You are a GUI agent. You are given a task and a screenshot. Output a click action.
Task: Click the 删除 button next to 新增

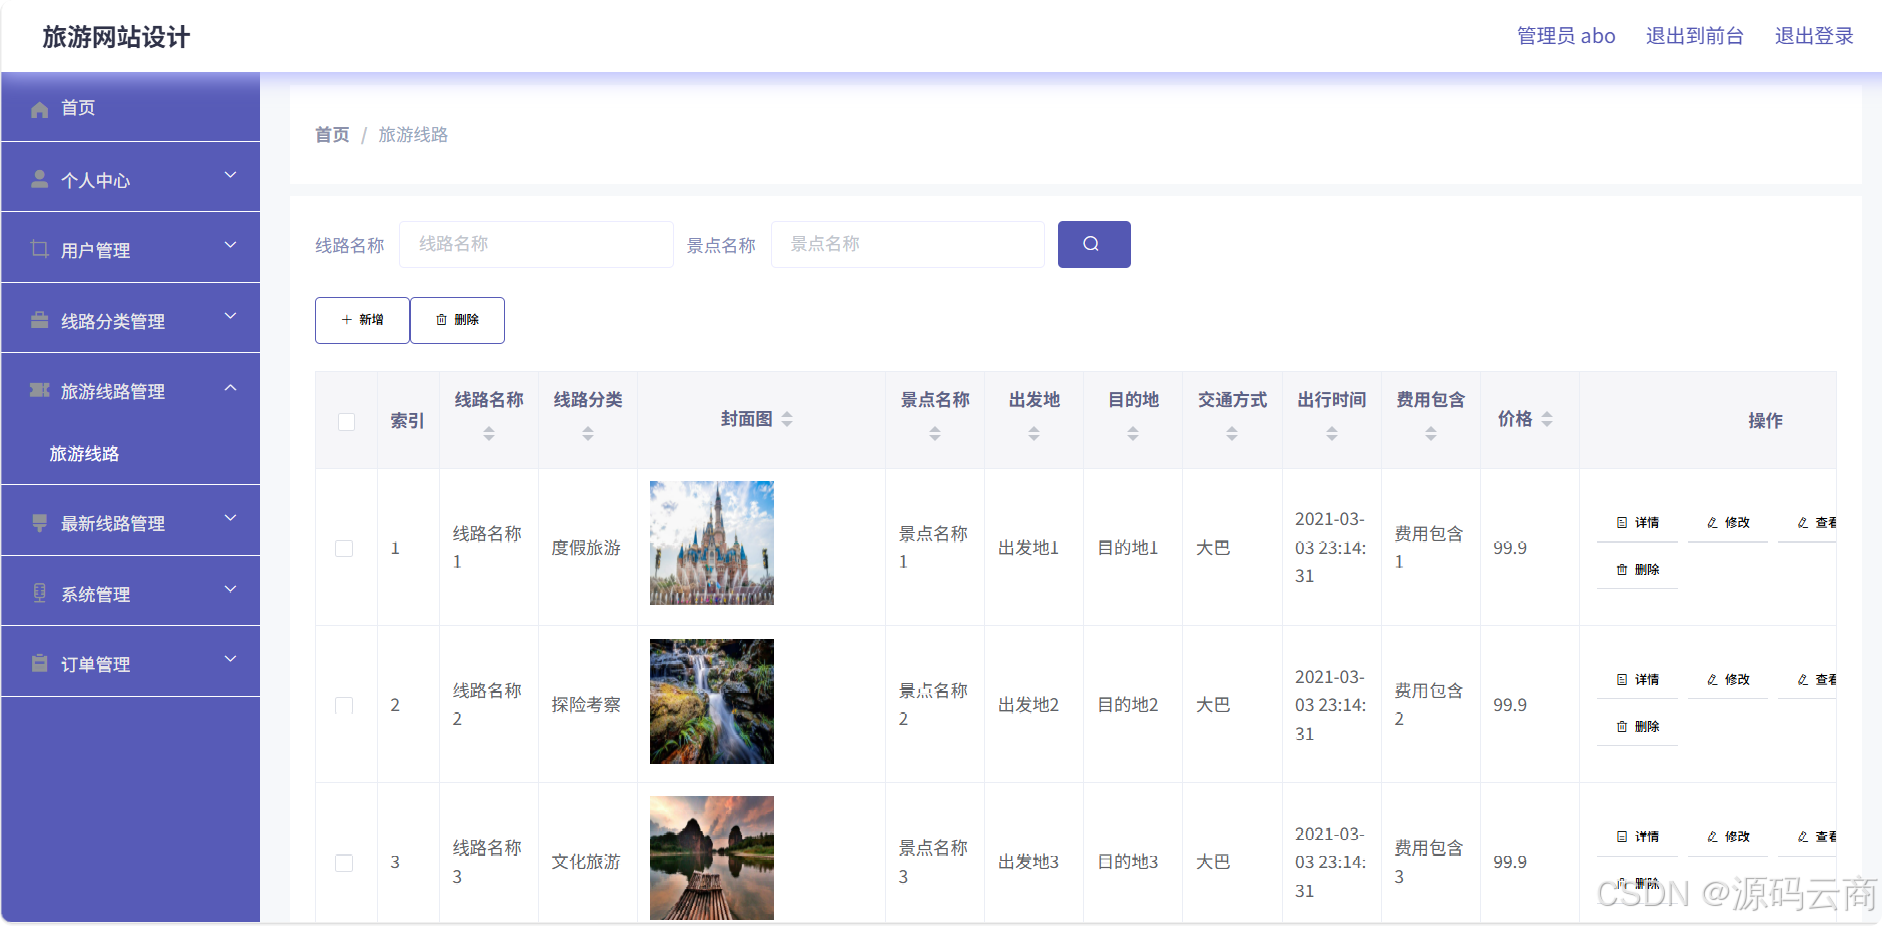457,320
